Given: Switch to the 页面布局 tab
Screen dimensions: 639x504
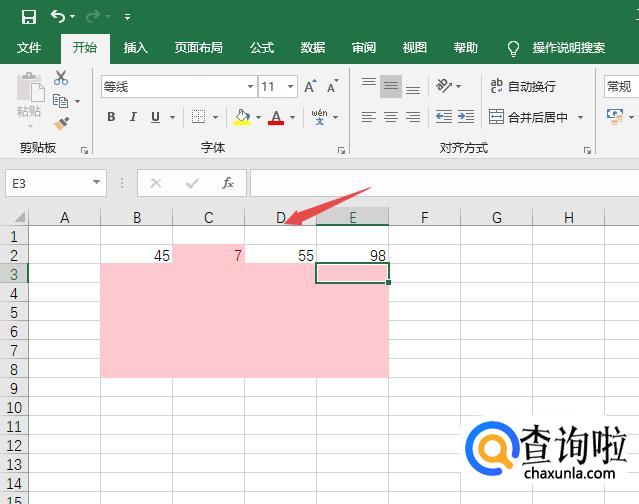Looking at the screenshot, I should pos(198,48).
